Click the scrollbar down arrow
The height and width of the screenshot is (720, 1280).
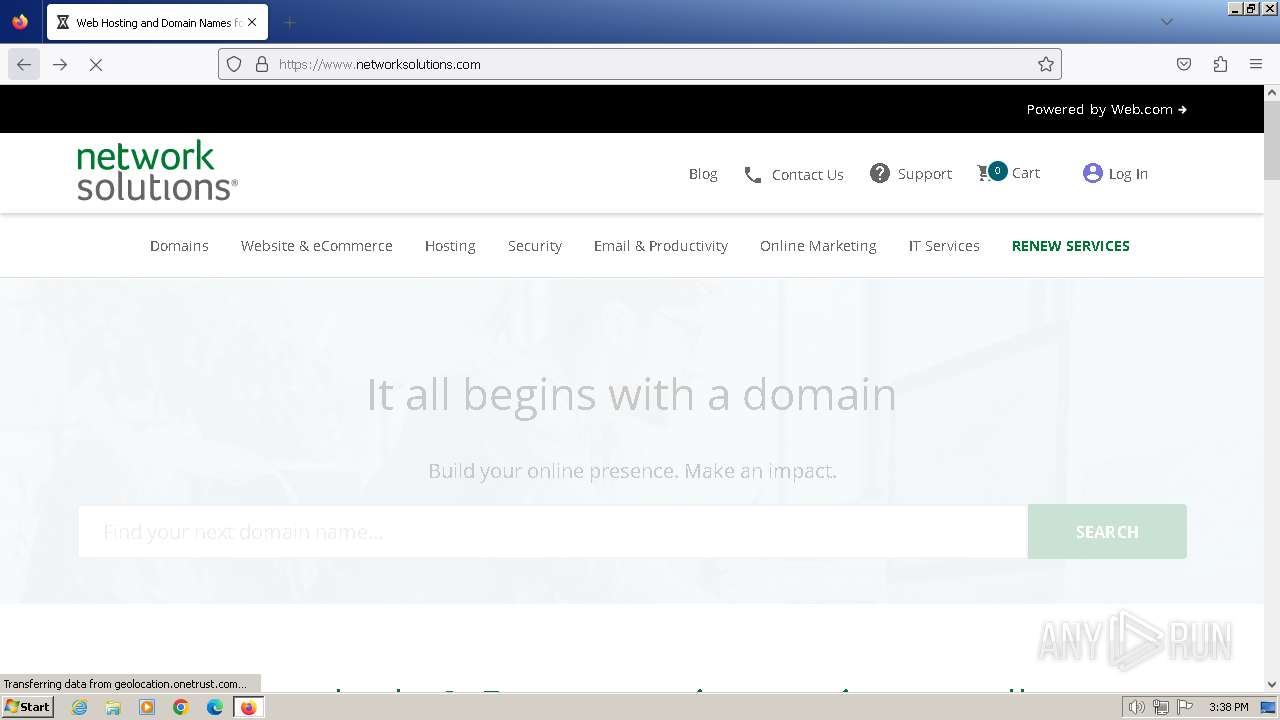click(1272, 685)
